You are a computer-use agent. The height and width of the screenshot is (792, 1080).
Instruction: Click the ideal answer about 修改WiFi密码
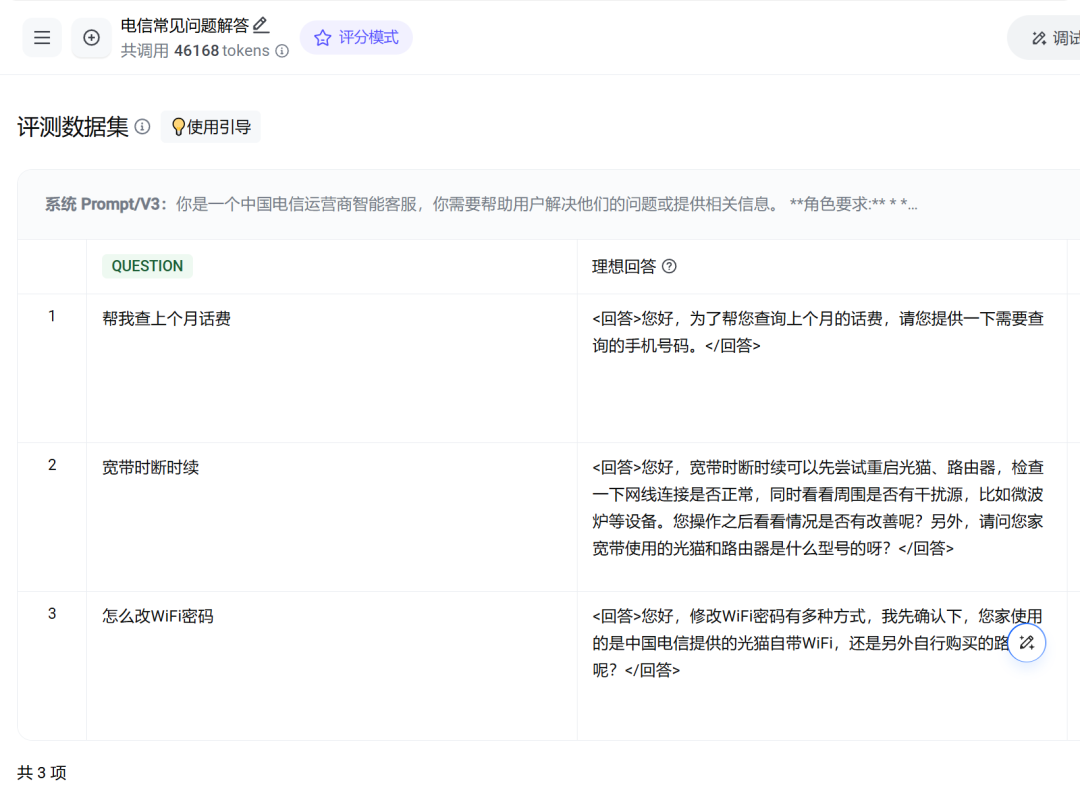[800, 643]
